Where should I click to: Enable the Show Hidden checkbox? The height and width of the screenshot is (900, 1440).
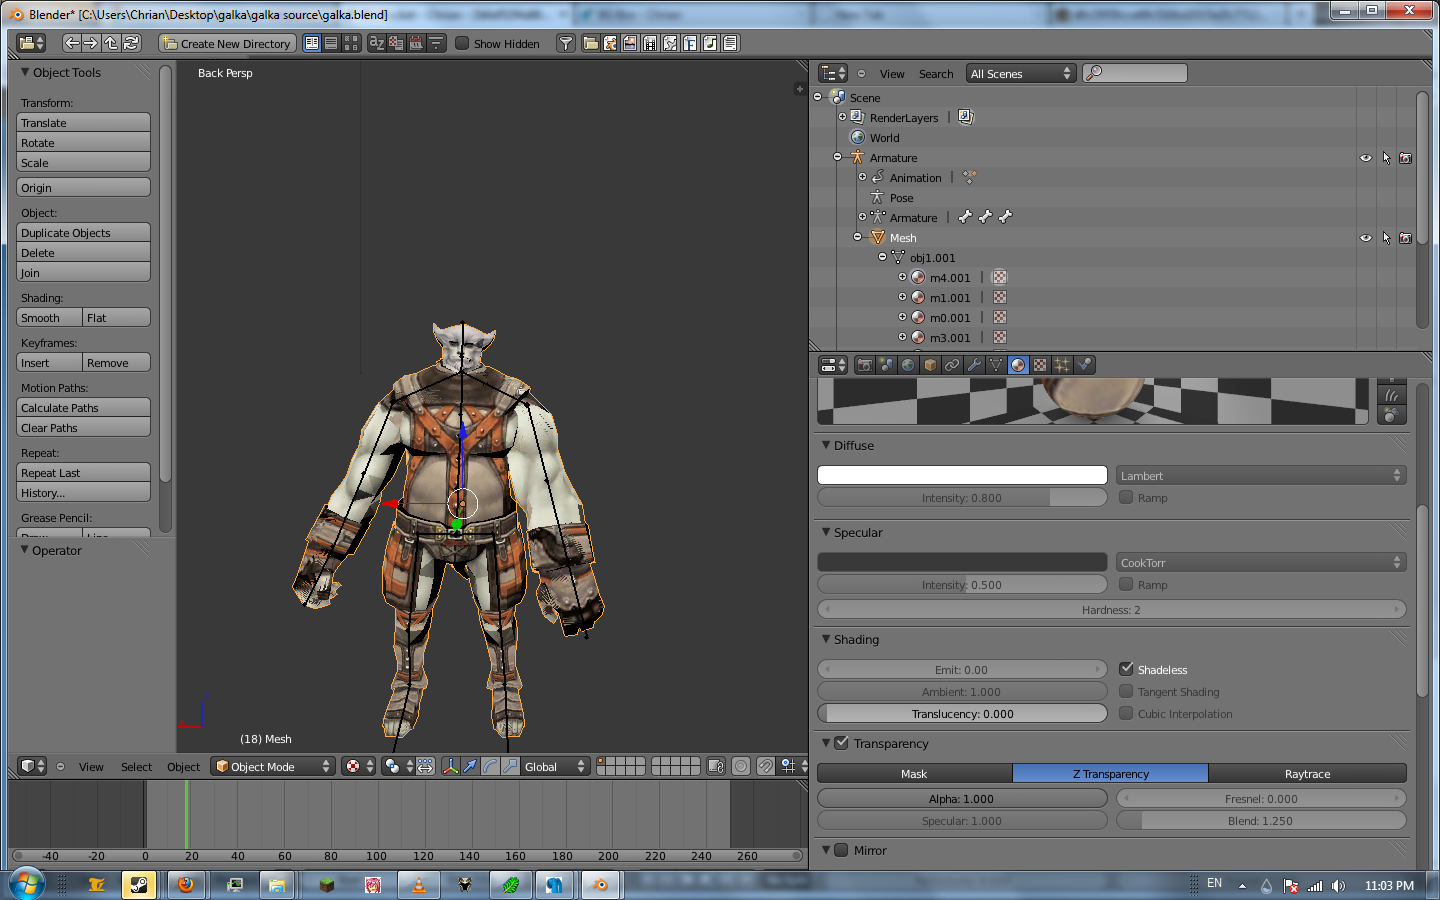tap(462, 43)
